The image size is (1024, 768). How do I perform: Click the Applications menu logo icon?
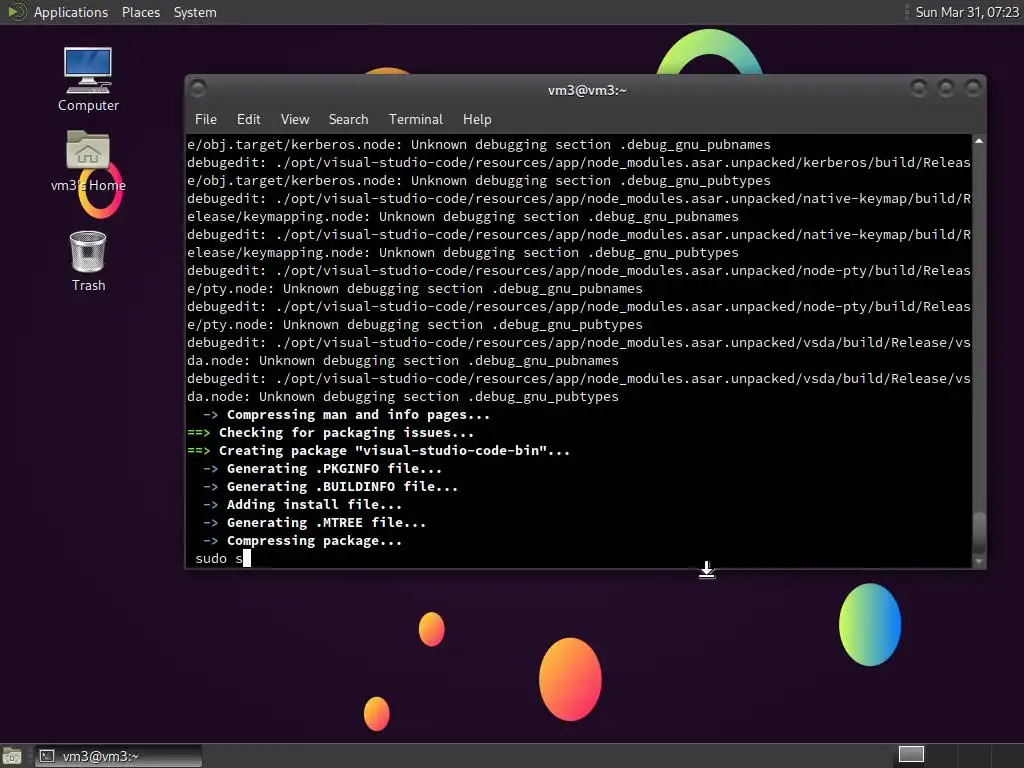coord(16,12)
